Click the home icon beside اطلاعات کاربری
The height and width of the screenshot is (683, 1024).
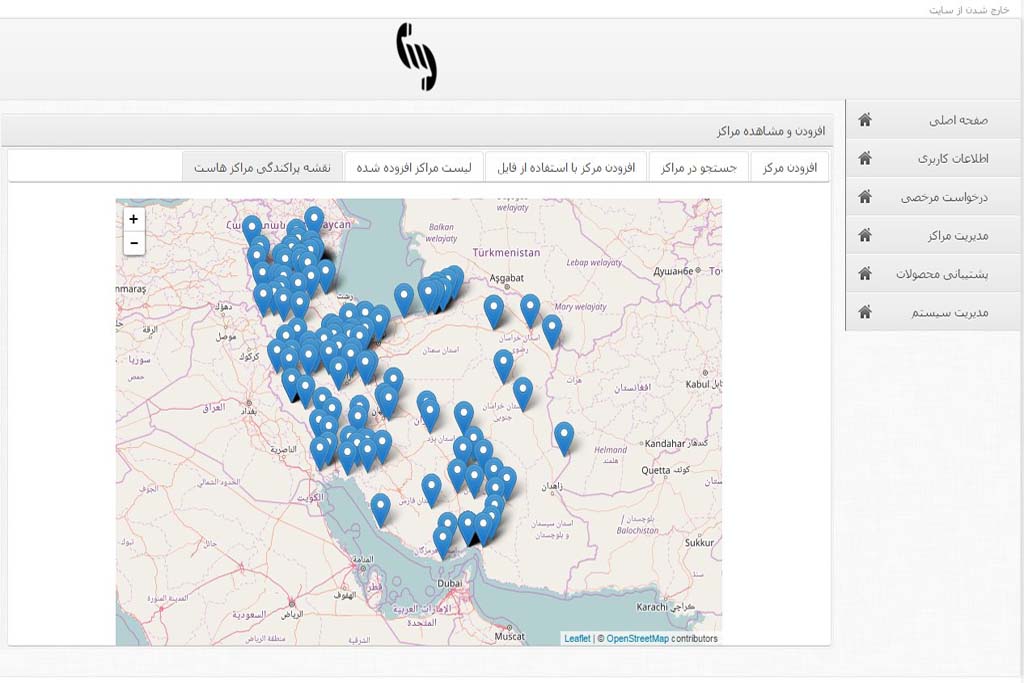[865, 158]
